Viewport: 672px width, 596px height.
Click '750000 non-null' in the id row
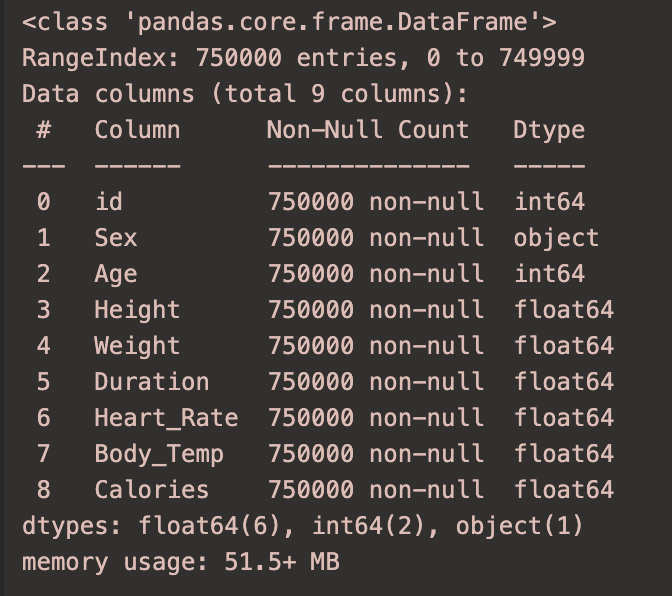376,201
